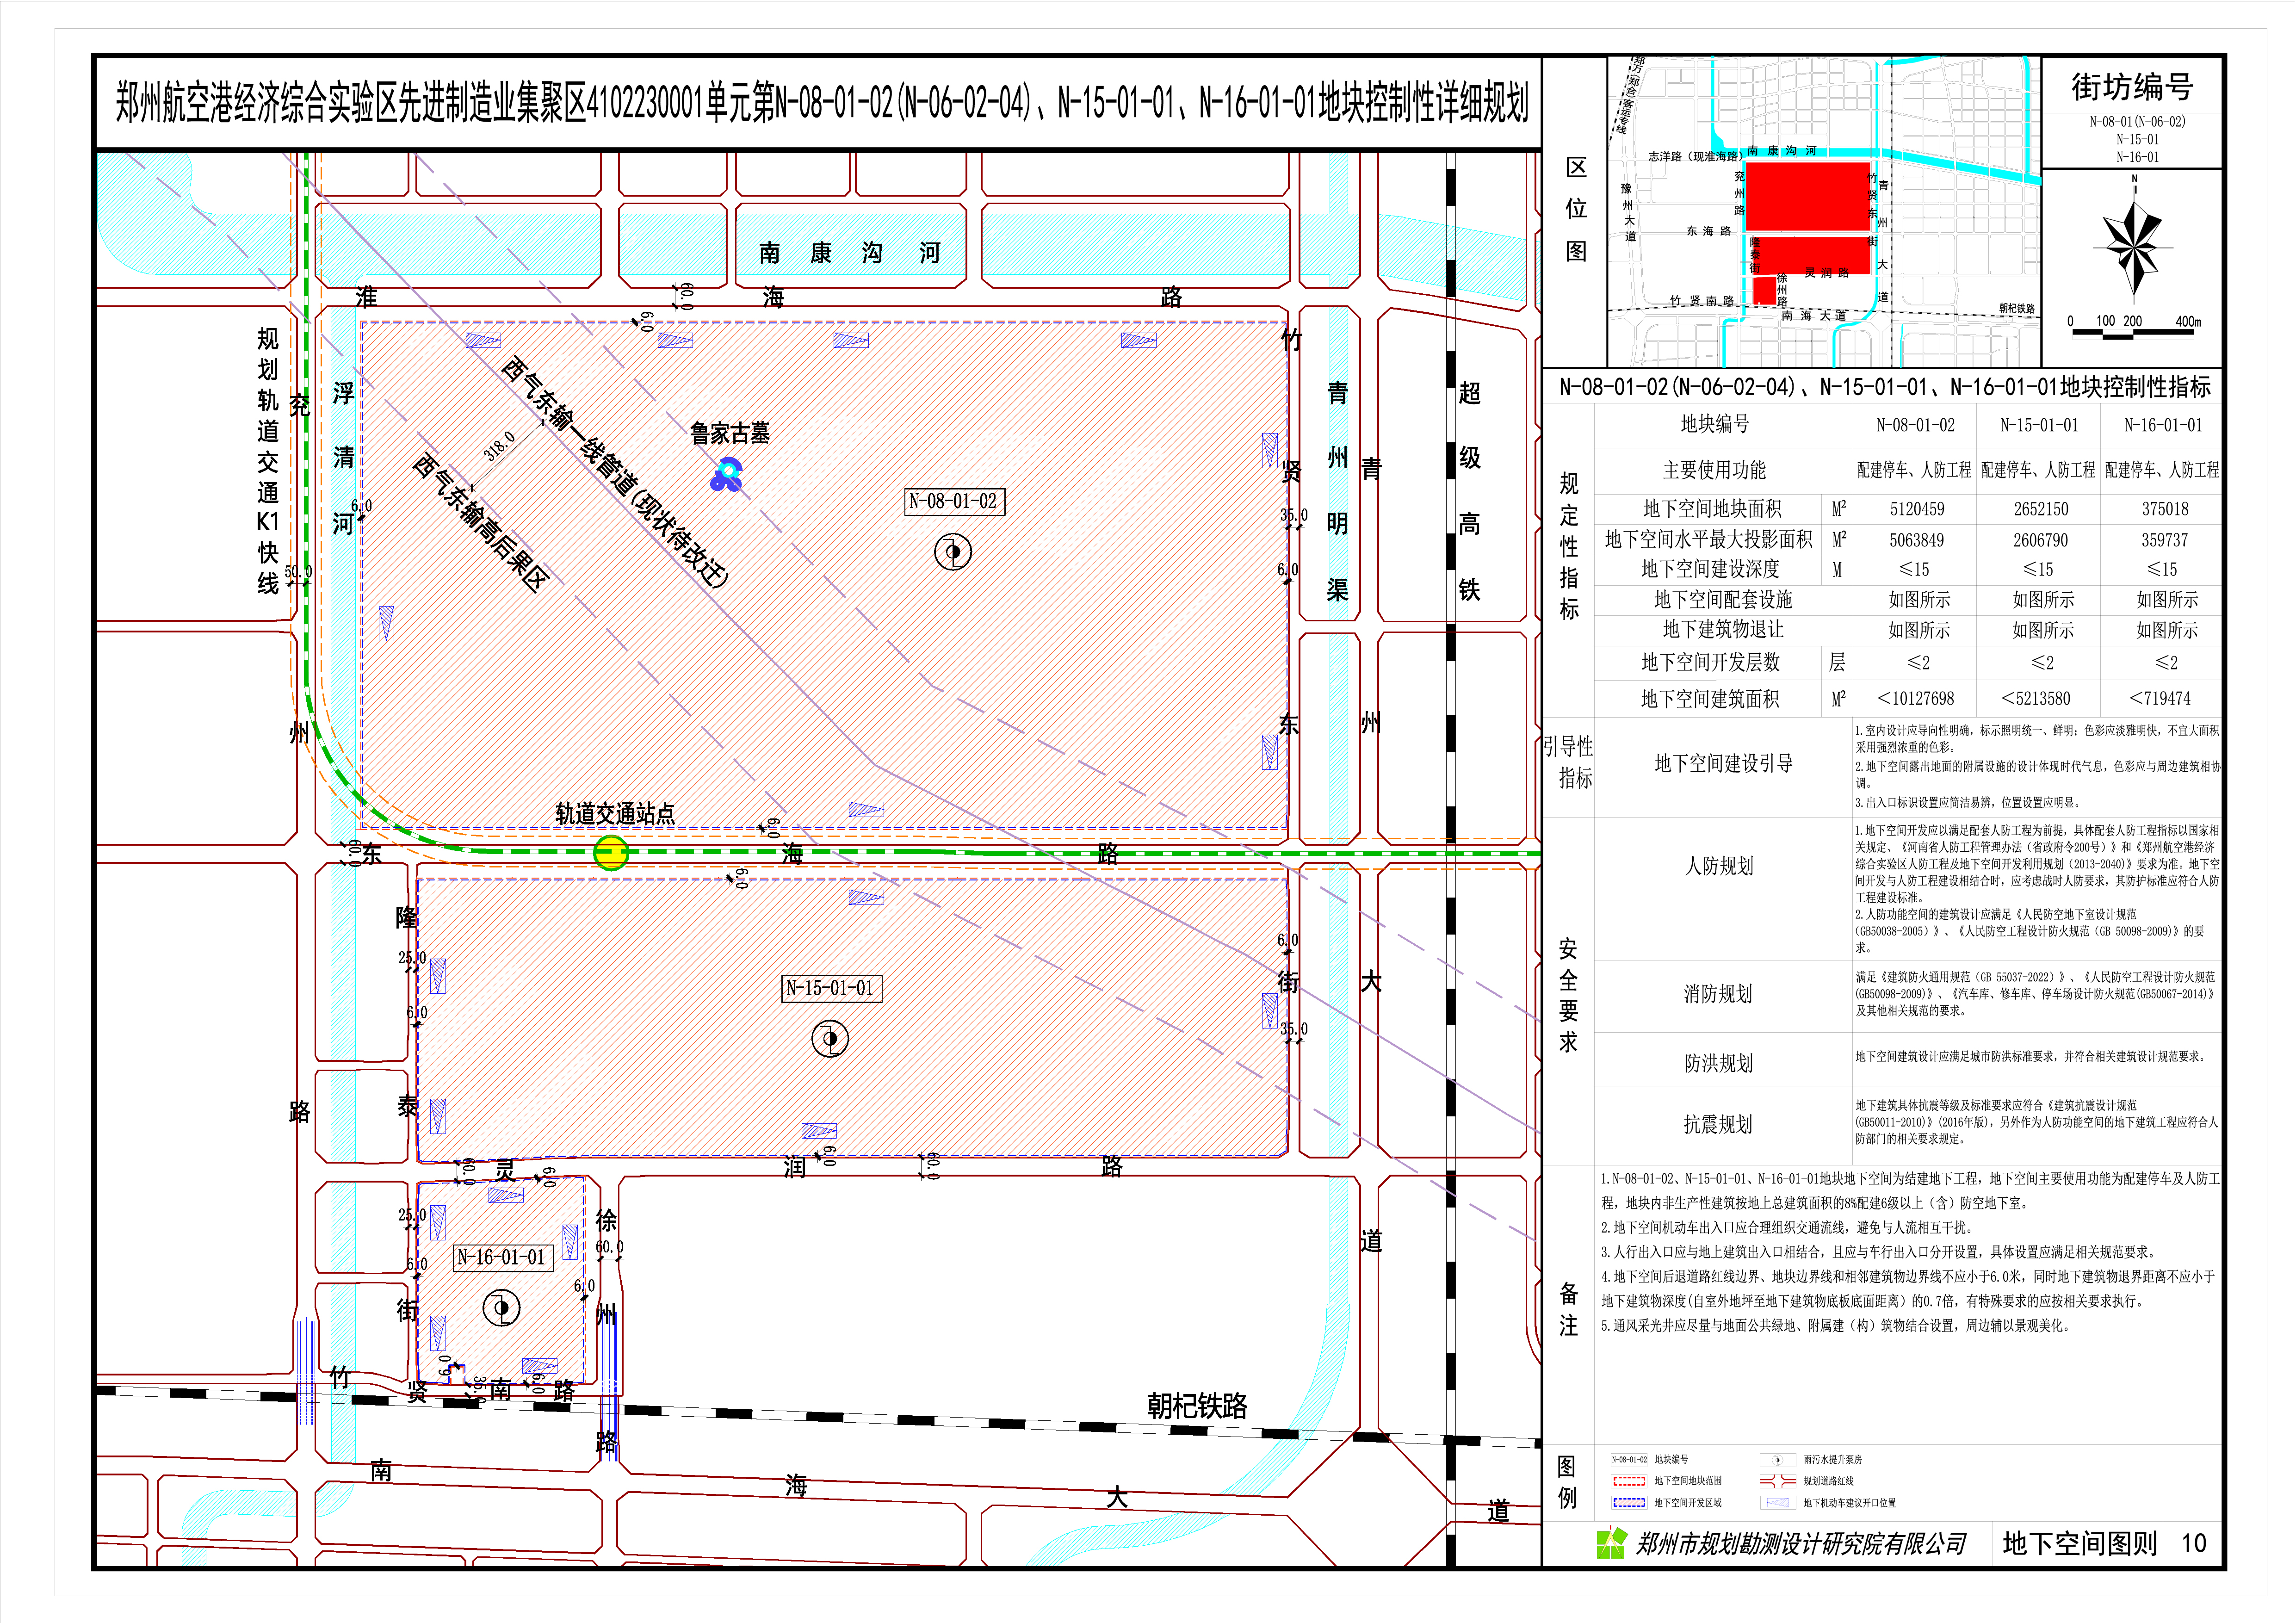Viewport: 2296px width, 1623px height.
Task: Click the blue dashed 地下空间开发区域 legend swatch
Action: (x=1628, y=1503)
